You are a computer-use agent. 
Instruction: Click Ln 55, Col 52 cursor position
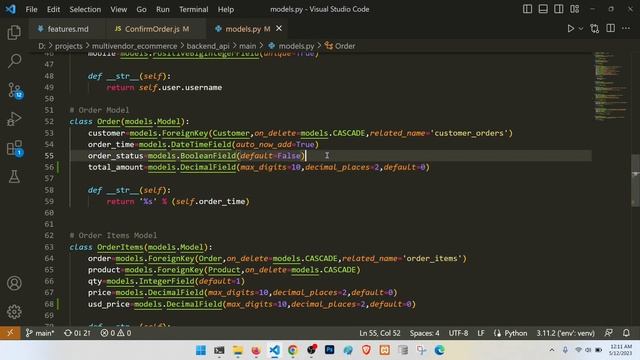pos(380,333)
